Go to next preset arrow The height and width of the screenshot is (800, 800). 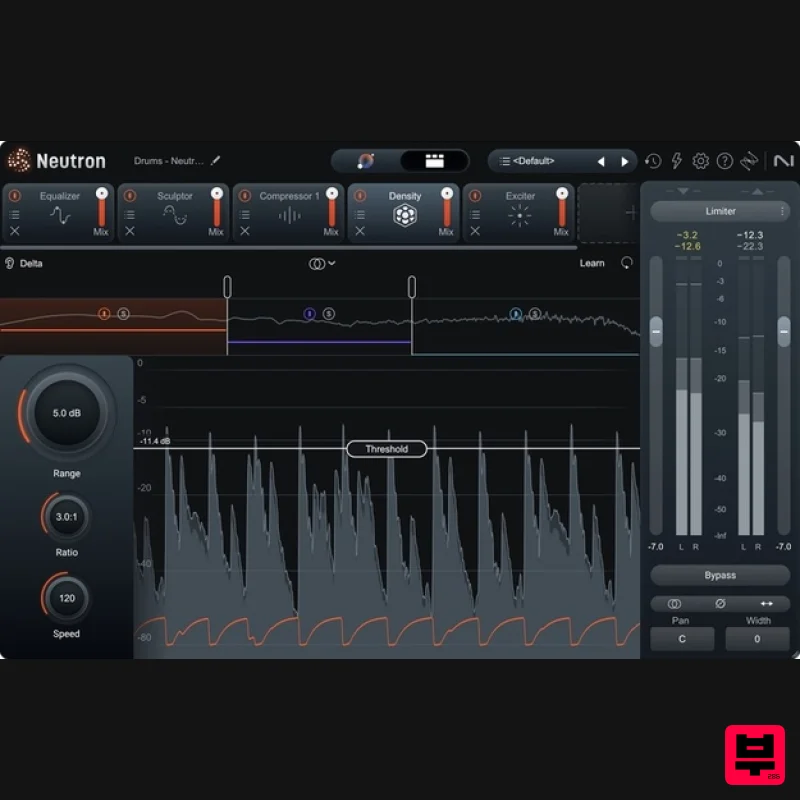pyautogui.click(x=624, y=162)
